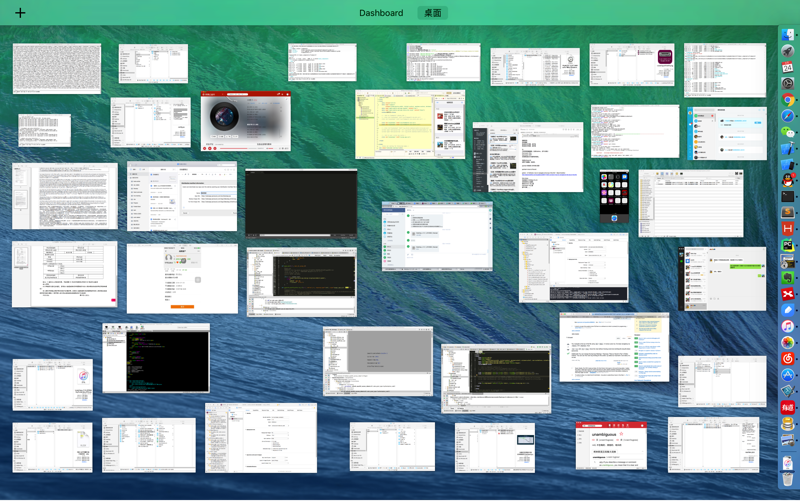Open App Store icon in Dock
This screenshot has height=501, width=800.
click(788, 375)
